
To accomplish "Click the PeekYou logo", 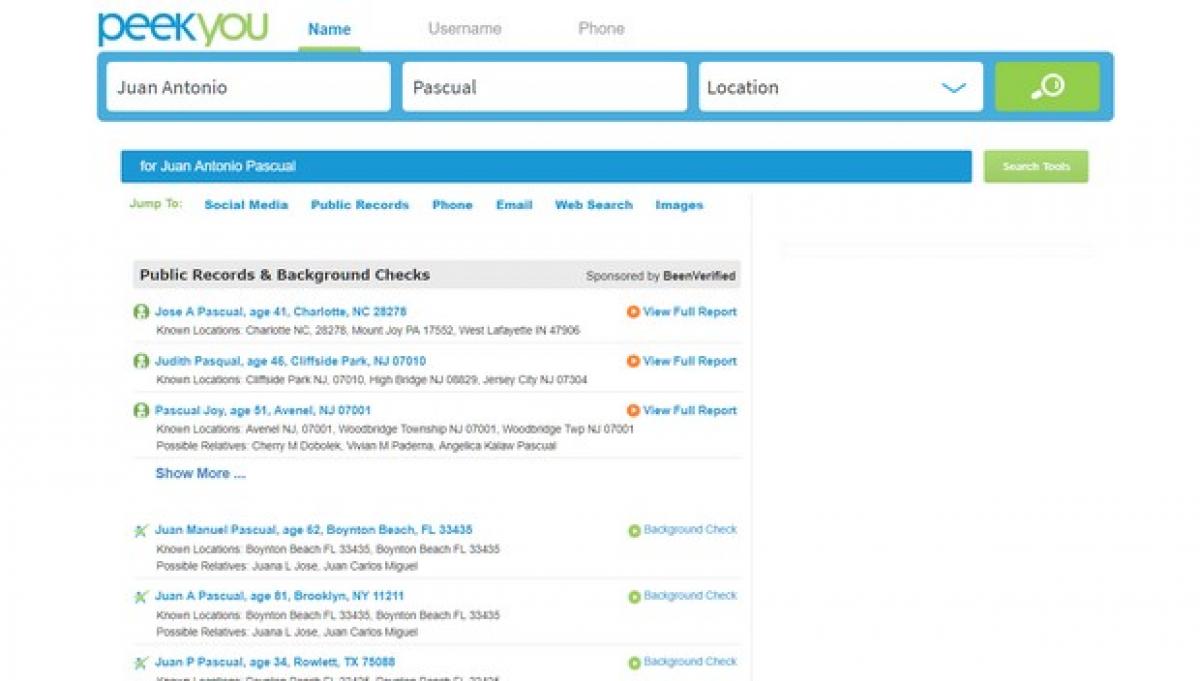I will click(x=183, y=27).
